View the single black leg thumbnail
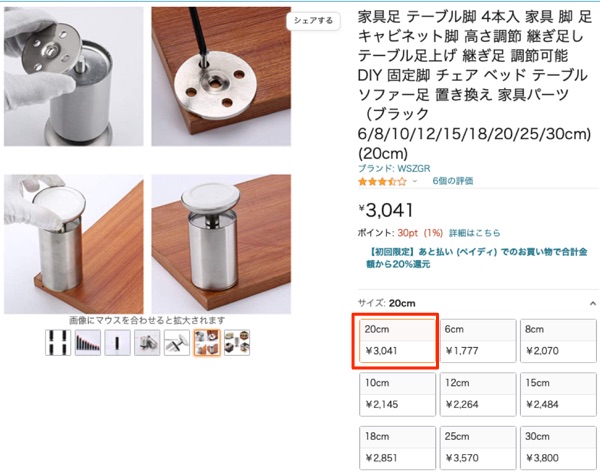 [x=117, y=342]
